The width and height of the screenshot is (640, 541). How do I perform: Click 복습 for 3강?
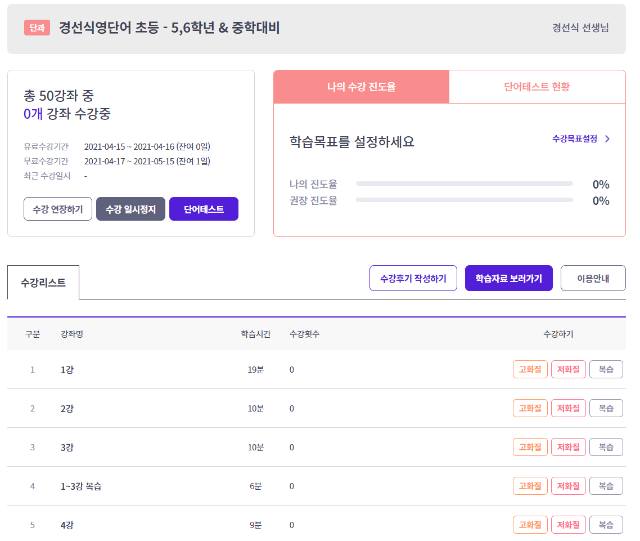[x=605, y=447]
